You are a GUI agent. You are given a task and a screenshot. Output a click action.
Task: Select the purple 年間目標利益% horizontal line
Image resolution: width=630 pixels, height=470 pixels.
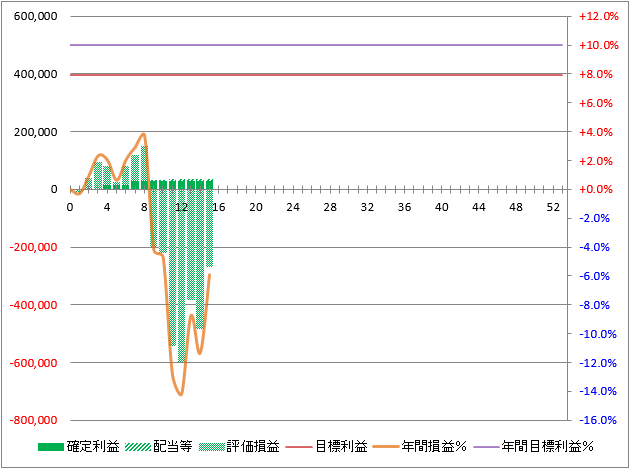pos(316,45)
